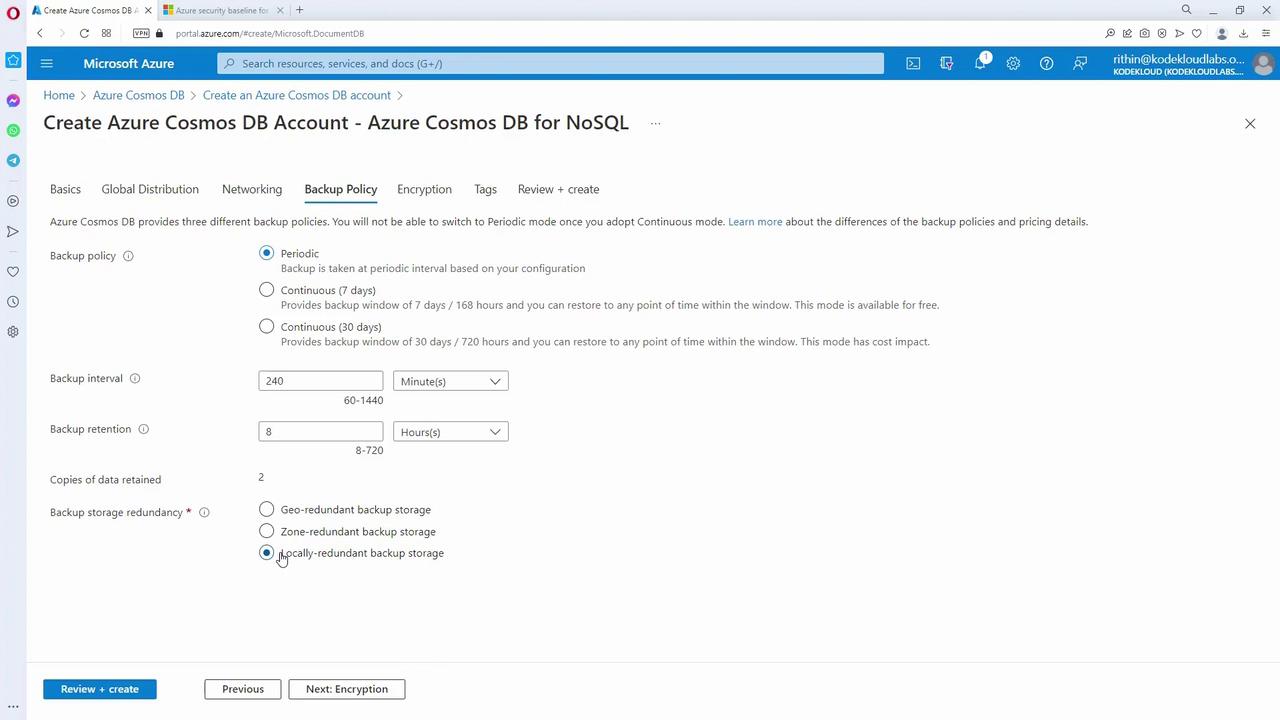Open Azure notifications bell
Viewport: 1280px width, 720px height.
click(x=980, y=63)
